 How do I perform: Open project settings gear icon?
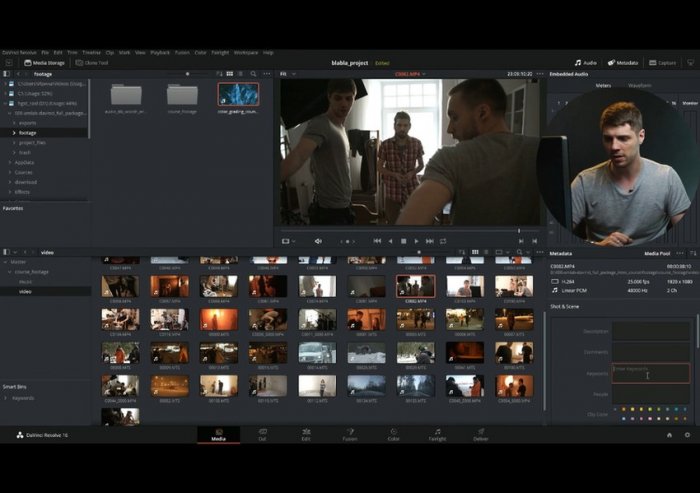pyautogui.click(x=687, y=435)
